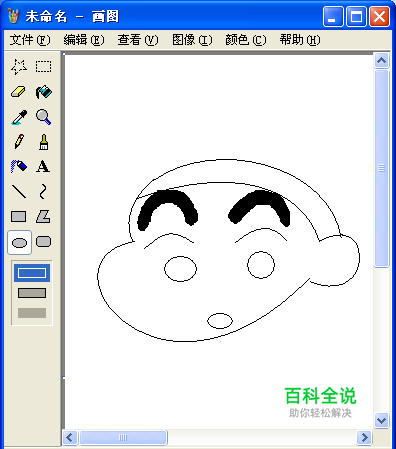Open the 查看(V) menu
The height and width of the screenshot is (449, 396).
[x=138, y=40]
